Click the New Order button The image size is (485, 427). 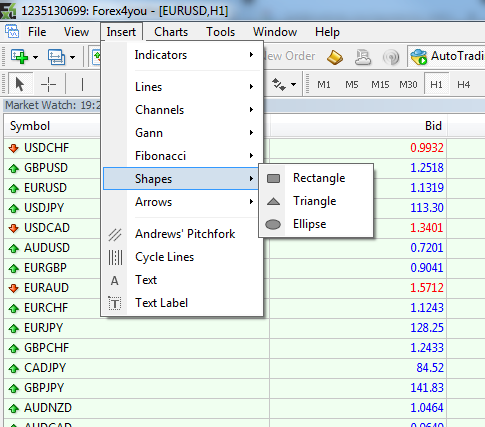tap(289, 56)
